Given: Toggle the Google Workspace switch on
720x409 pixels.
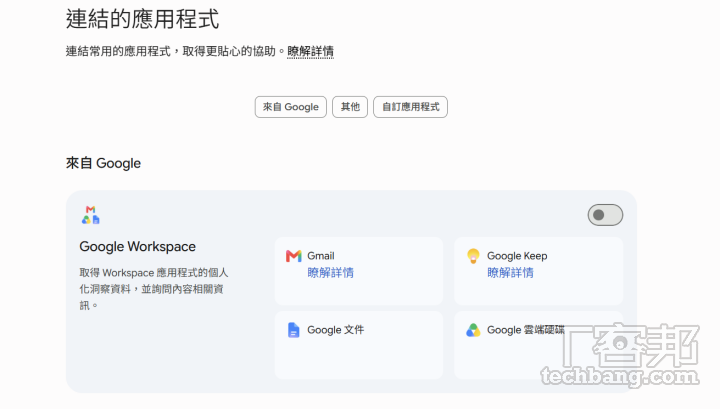Looking at the screenshot, I should tap(605, 215).
